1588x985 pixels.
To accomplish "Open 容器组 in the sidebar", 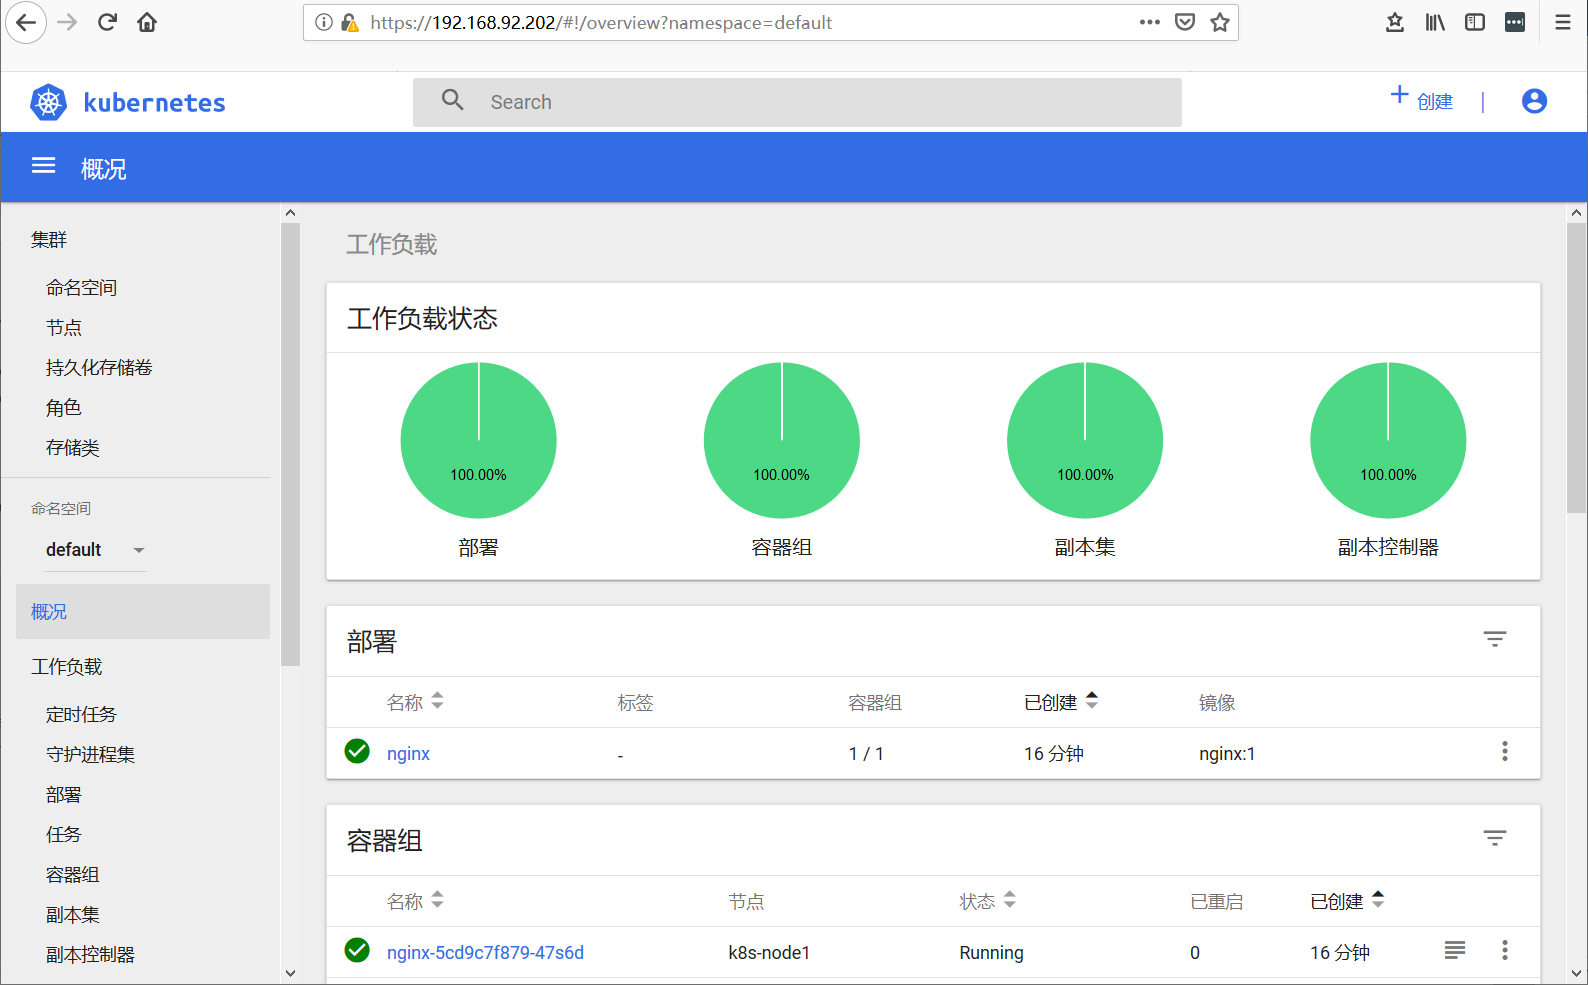I will click(x=73, y=875).
